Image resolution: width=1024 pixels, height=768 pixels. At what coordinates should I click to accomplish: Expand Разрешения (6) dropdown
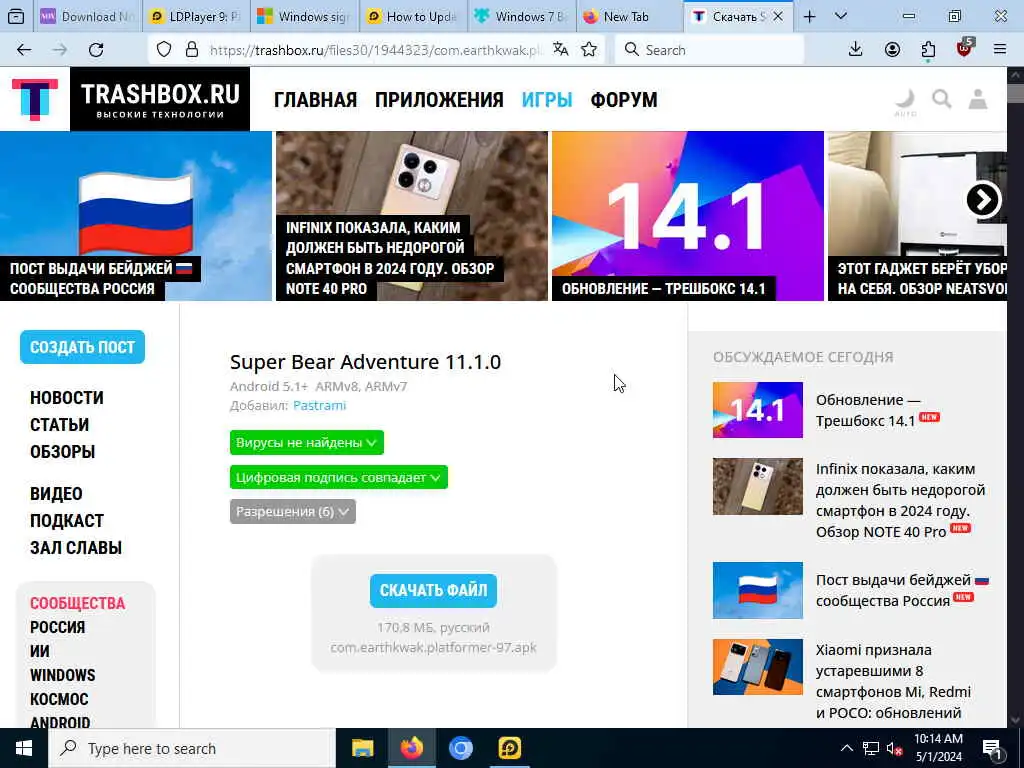point(293,512)
